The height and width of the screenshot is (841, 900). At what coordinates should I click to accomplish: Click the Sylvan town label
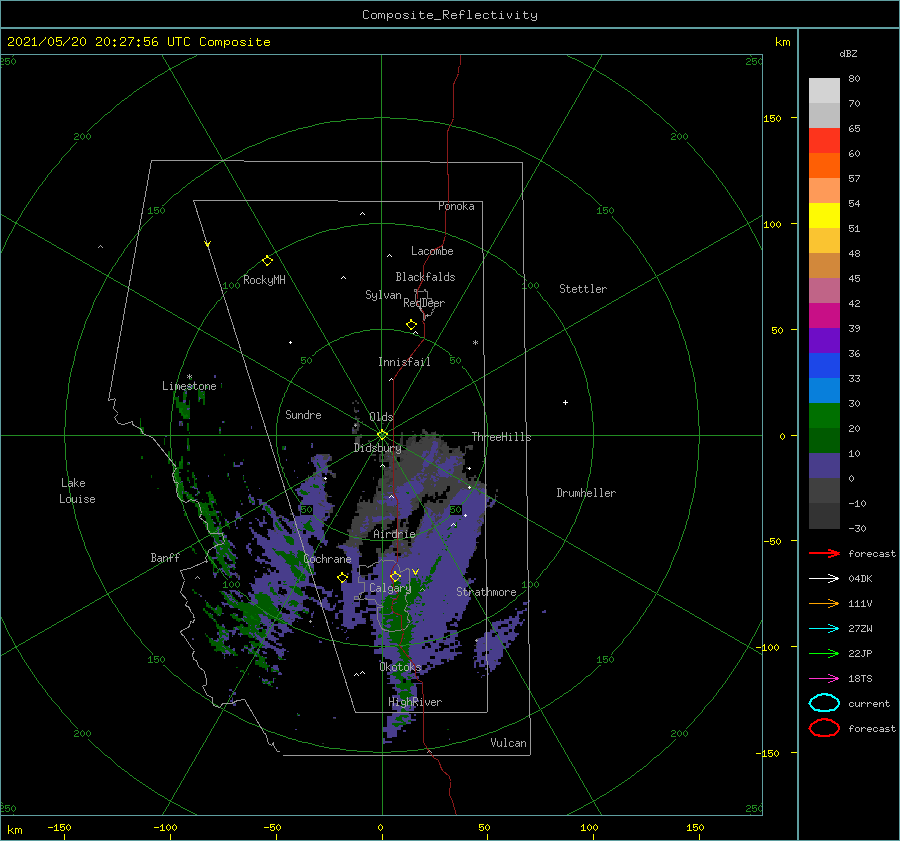[383, 295]
